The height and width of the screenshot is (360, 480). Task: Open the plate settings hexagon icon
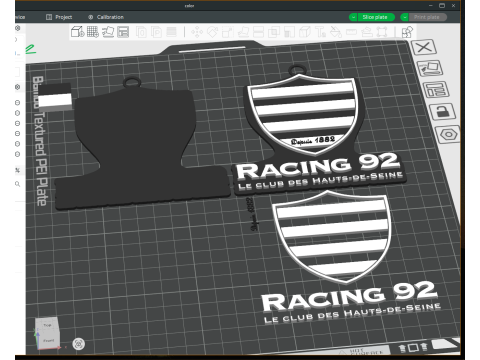point(448,134)
